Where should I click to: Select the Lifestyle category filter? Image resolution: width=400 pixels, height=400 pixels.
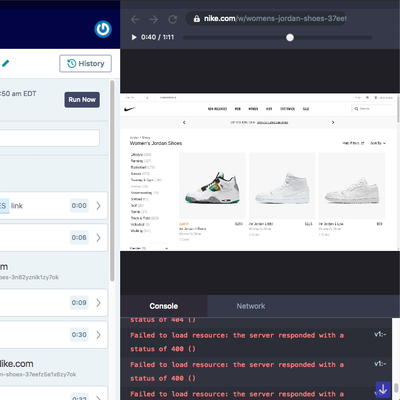pyautogui.click(x=141, y=155)
